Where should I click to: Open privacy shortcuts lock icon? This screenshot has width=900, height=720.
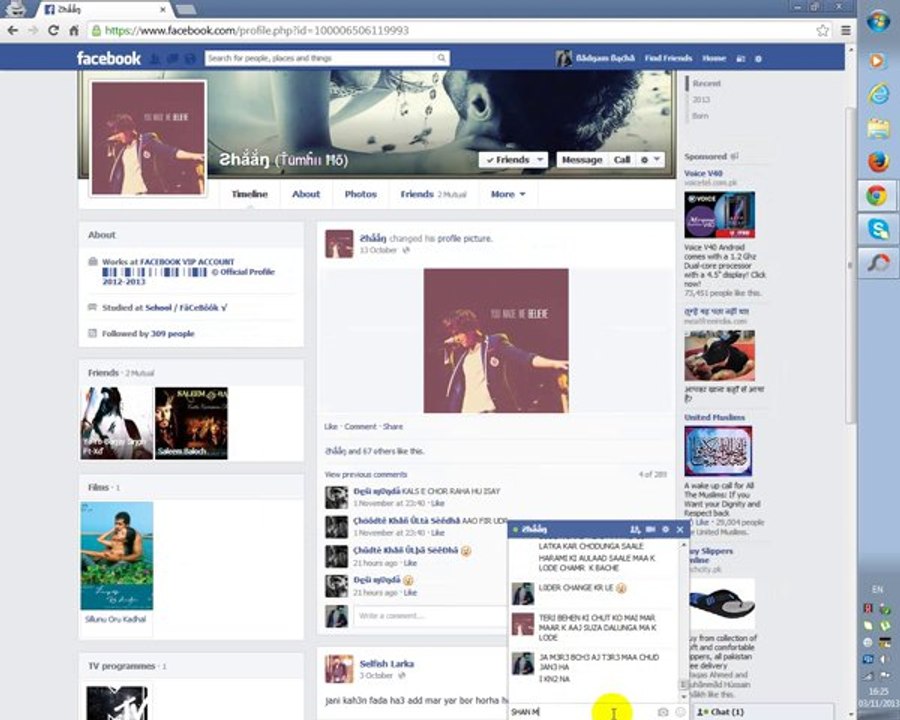740,59
